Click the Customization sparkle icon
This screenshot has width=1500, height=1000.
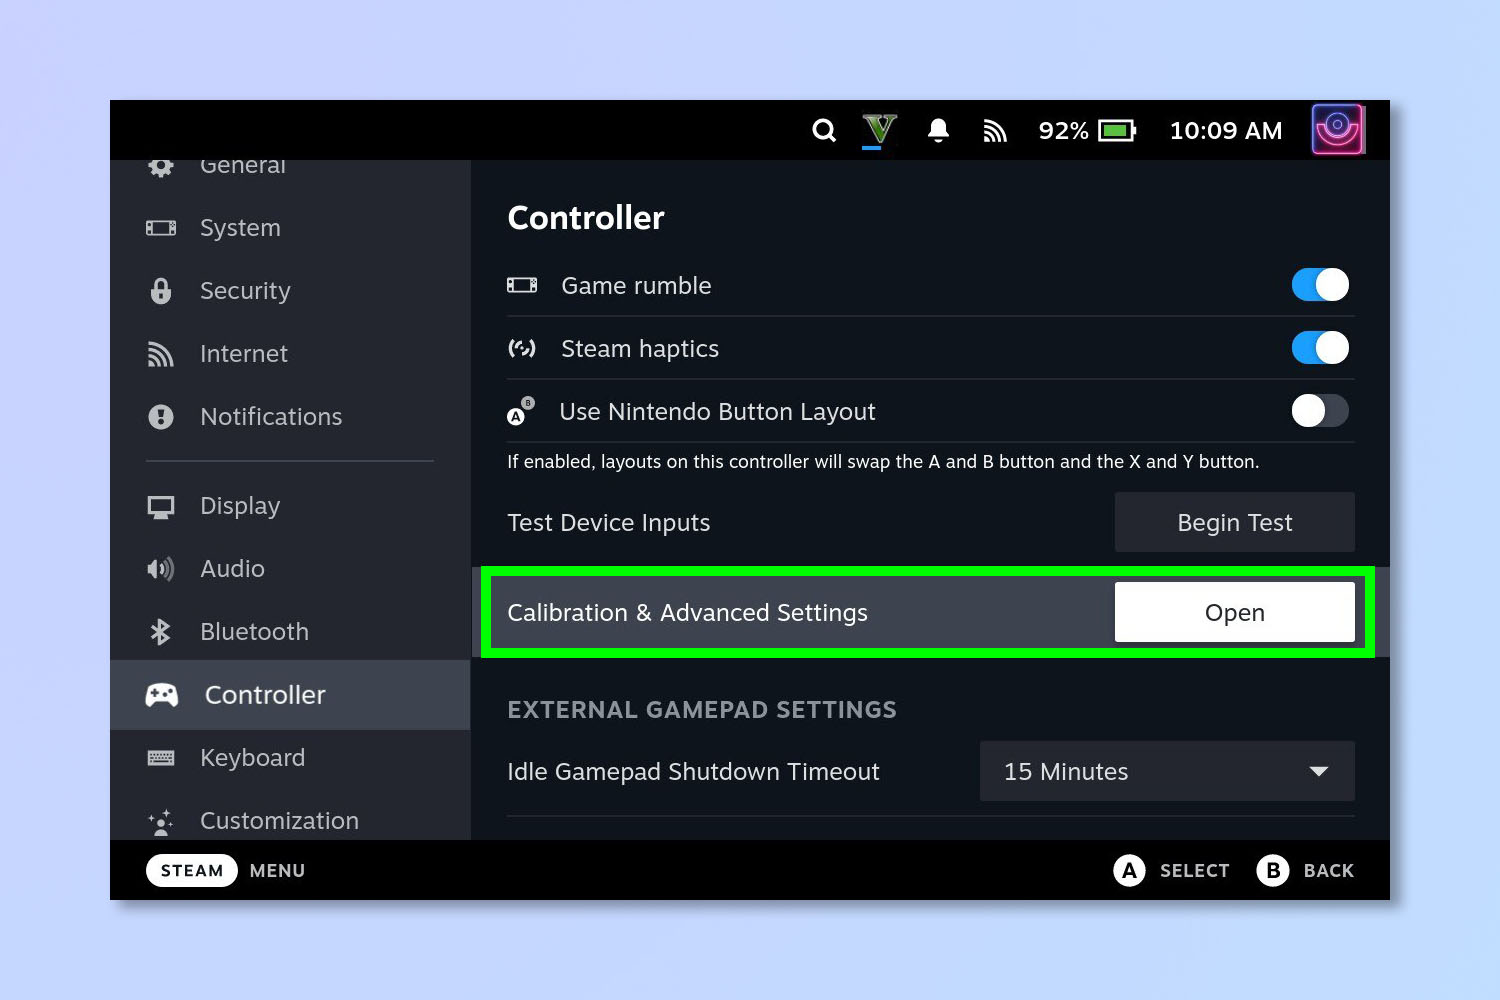161,823
